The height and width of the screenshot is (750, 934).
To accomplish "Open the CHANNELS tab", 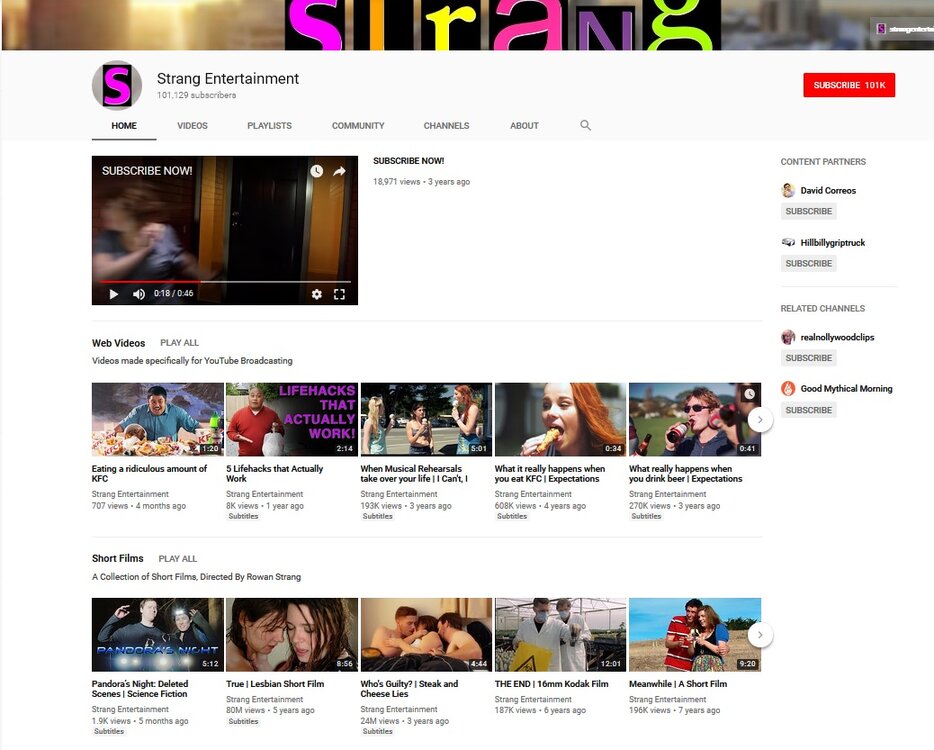I will point(446,126).
